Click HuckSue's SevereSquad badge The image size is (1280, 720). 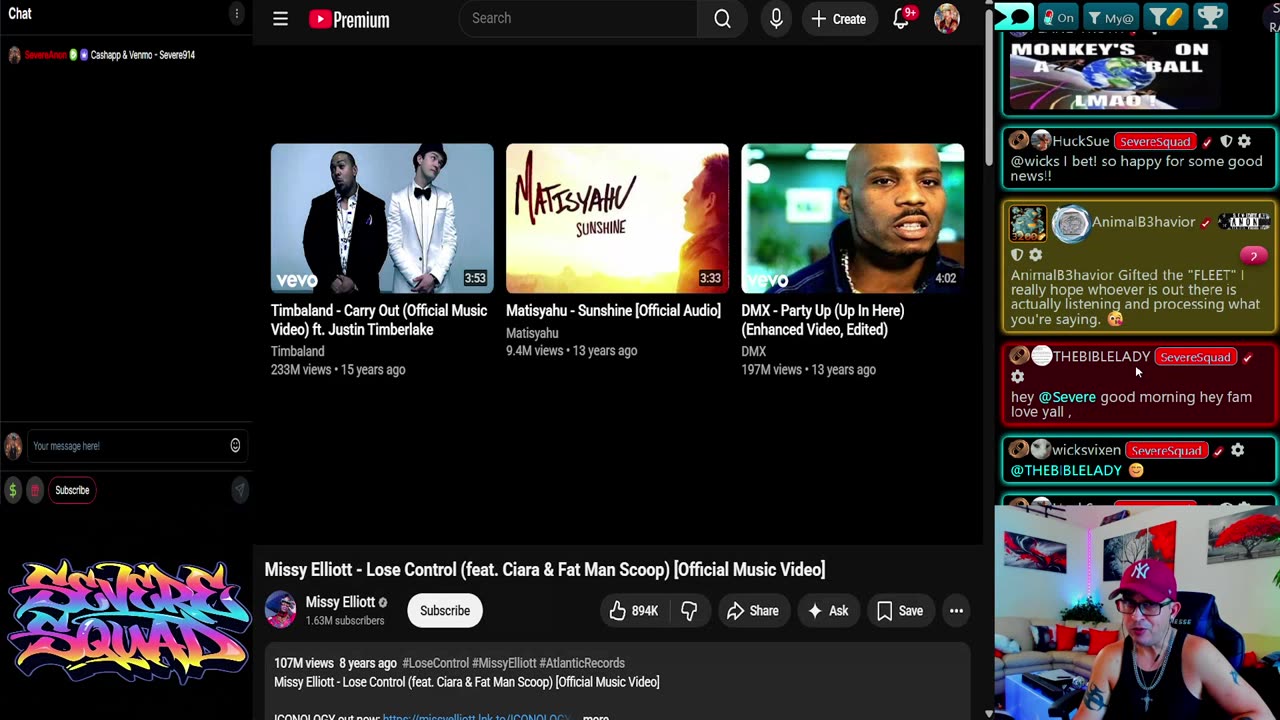(x=1154, y=141)
